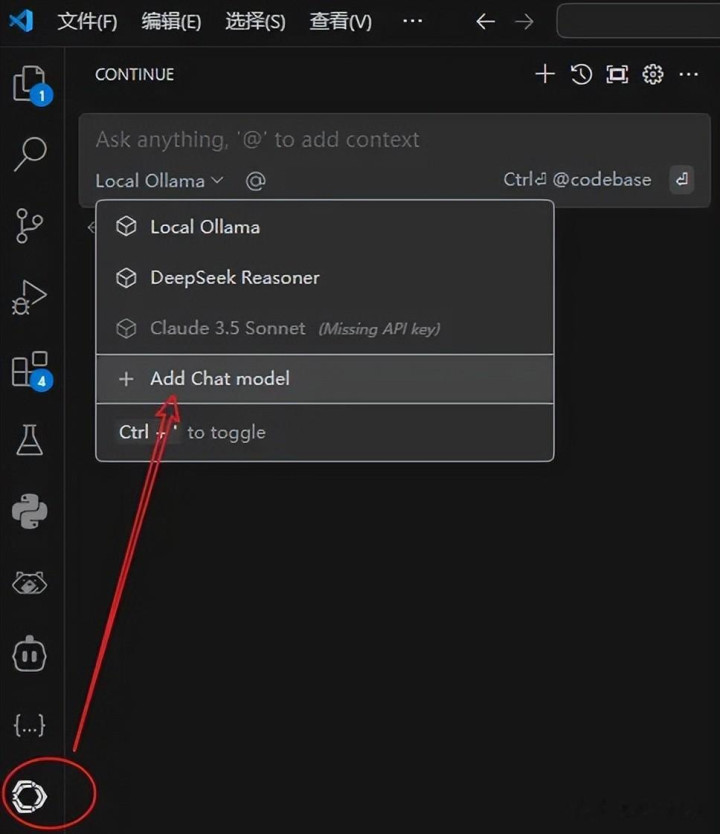Image resolution: width=720 pixels, height=834 pixels.
Task: Open the Source Control branch icon
Action: click(x=29, y=226)
